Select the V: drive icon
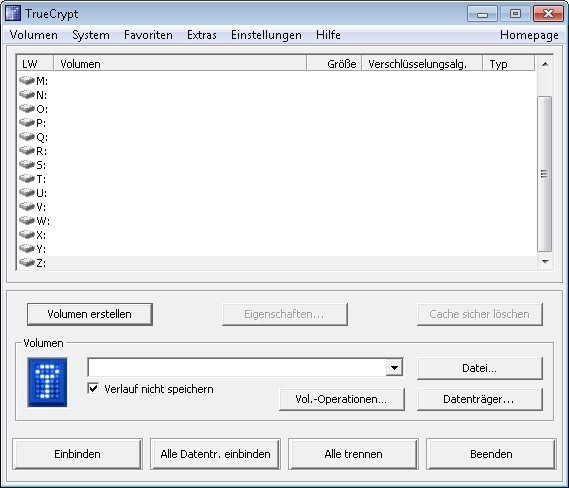 [x=27, y=206]
